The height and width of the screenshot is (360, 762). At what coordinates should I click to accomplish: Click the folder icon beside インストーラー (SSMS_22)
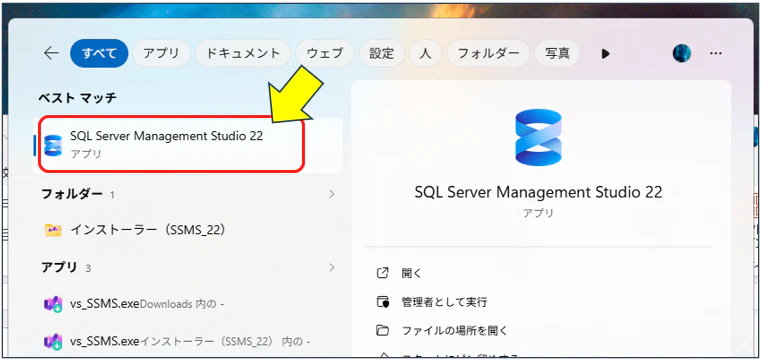(x=53, y=230)
